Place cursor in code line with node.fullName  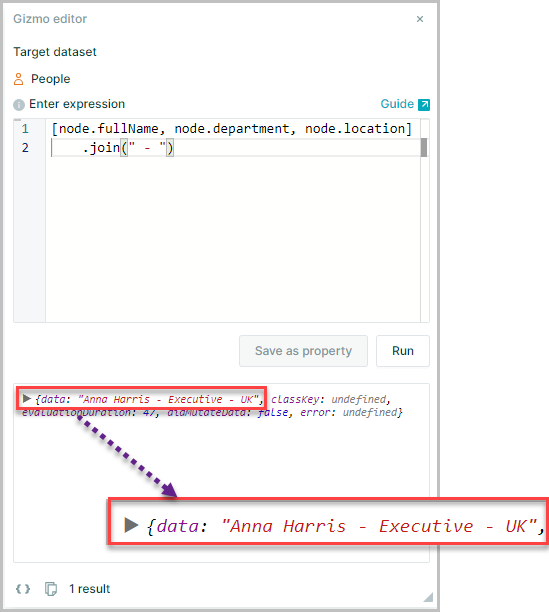[x=231, y=128]
